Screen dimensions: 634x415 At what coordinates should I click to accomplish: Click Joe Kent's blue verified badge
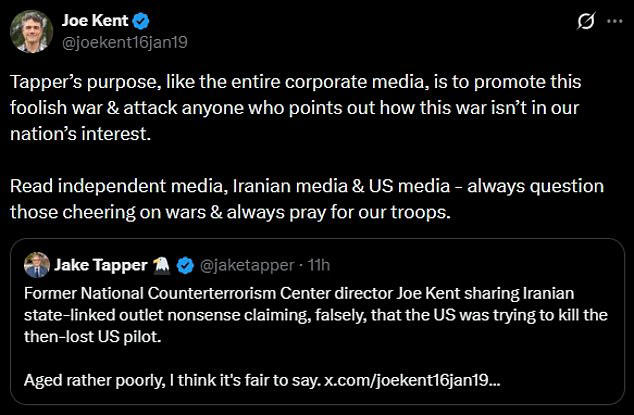[144, 20]
